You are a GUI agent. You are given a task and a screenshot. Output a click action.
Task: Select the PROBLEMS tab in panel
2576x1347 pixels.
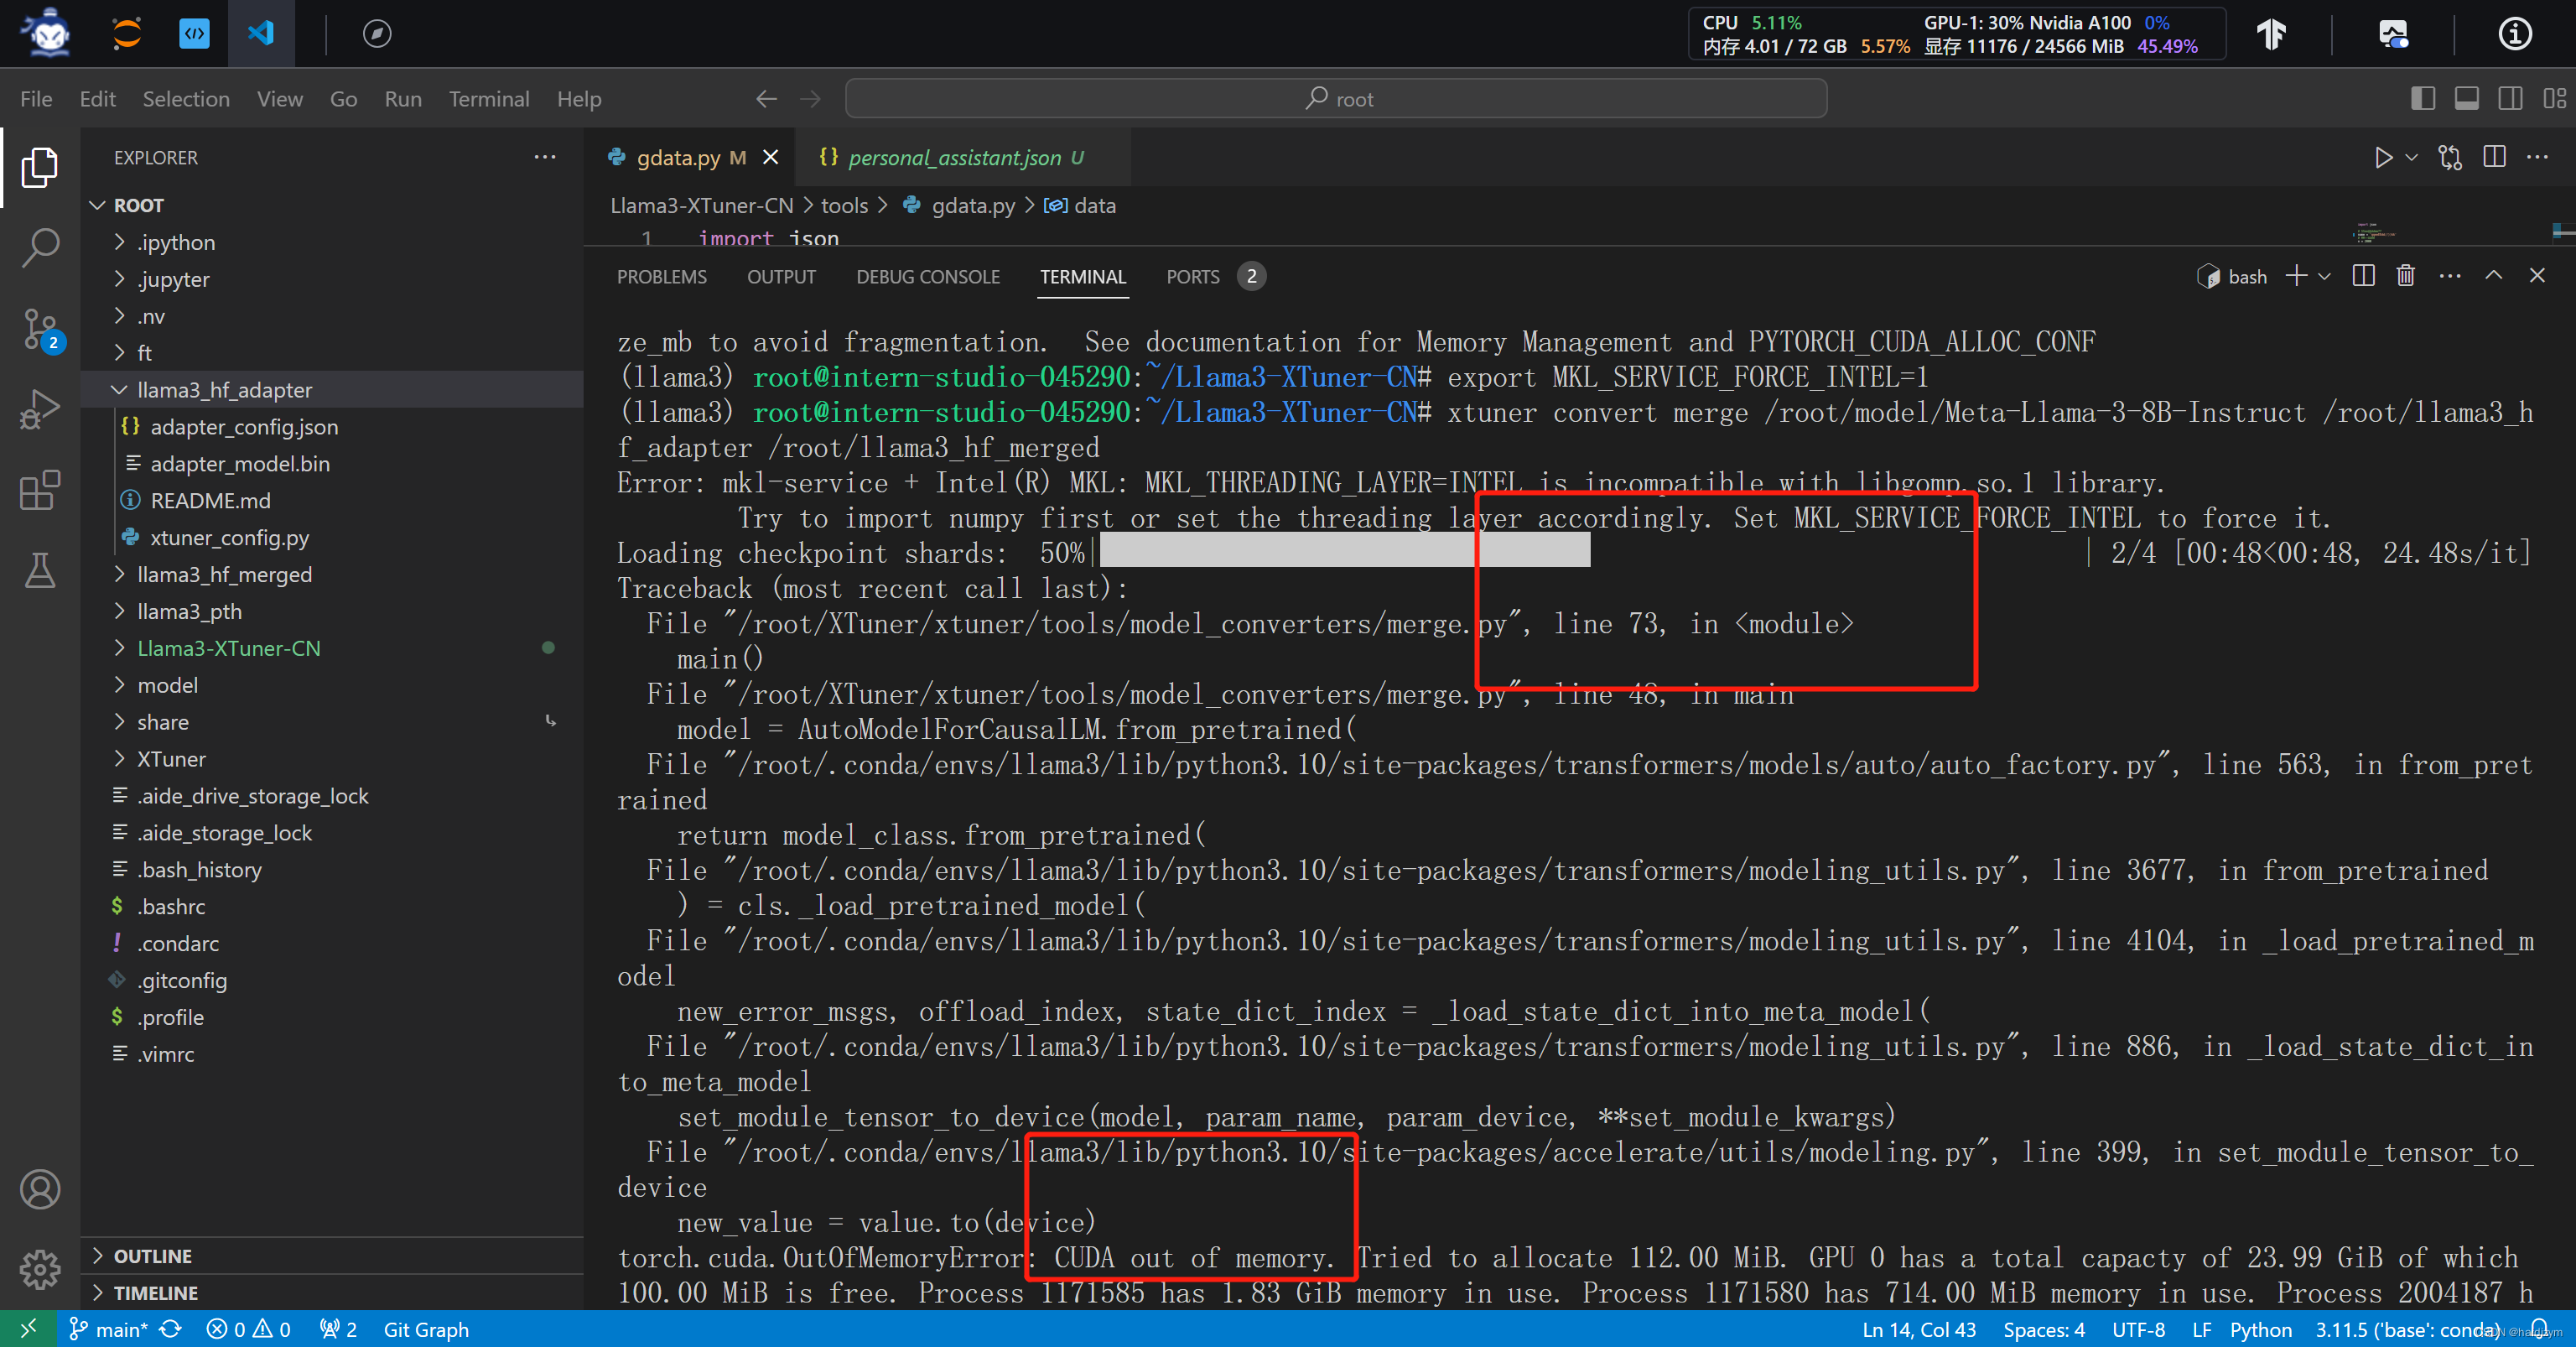(666, 276)
